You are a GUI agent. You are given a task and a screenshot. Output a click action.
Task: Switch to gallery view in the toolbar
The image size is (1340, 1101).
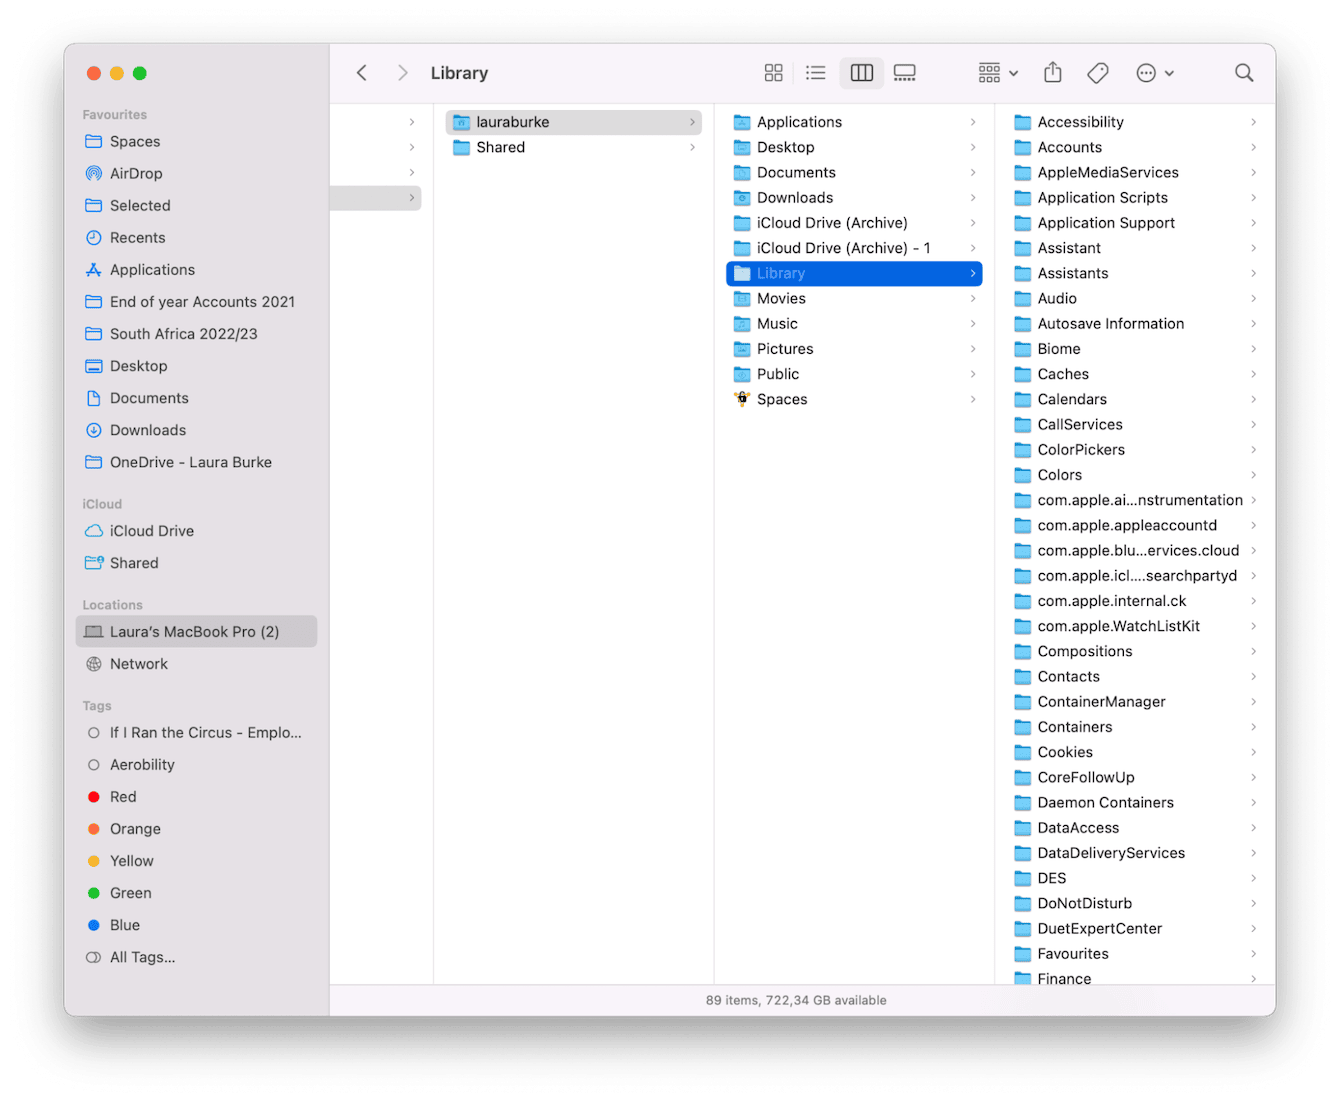pos(905,72)
